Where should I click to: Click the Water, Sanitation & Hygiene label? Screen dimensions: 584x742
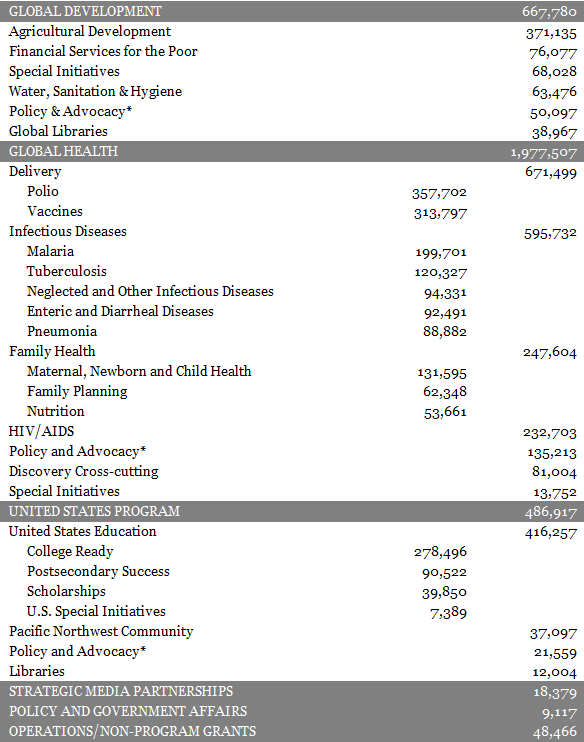(x=95, y=91)
